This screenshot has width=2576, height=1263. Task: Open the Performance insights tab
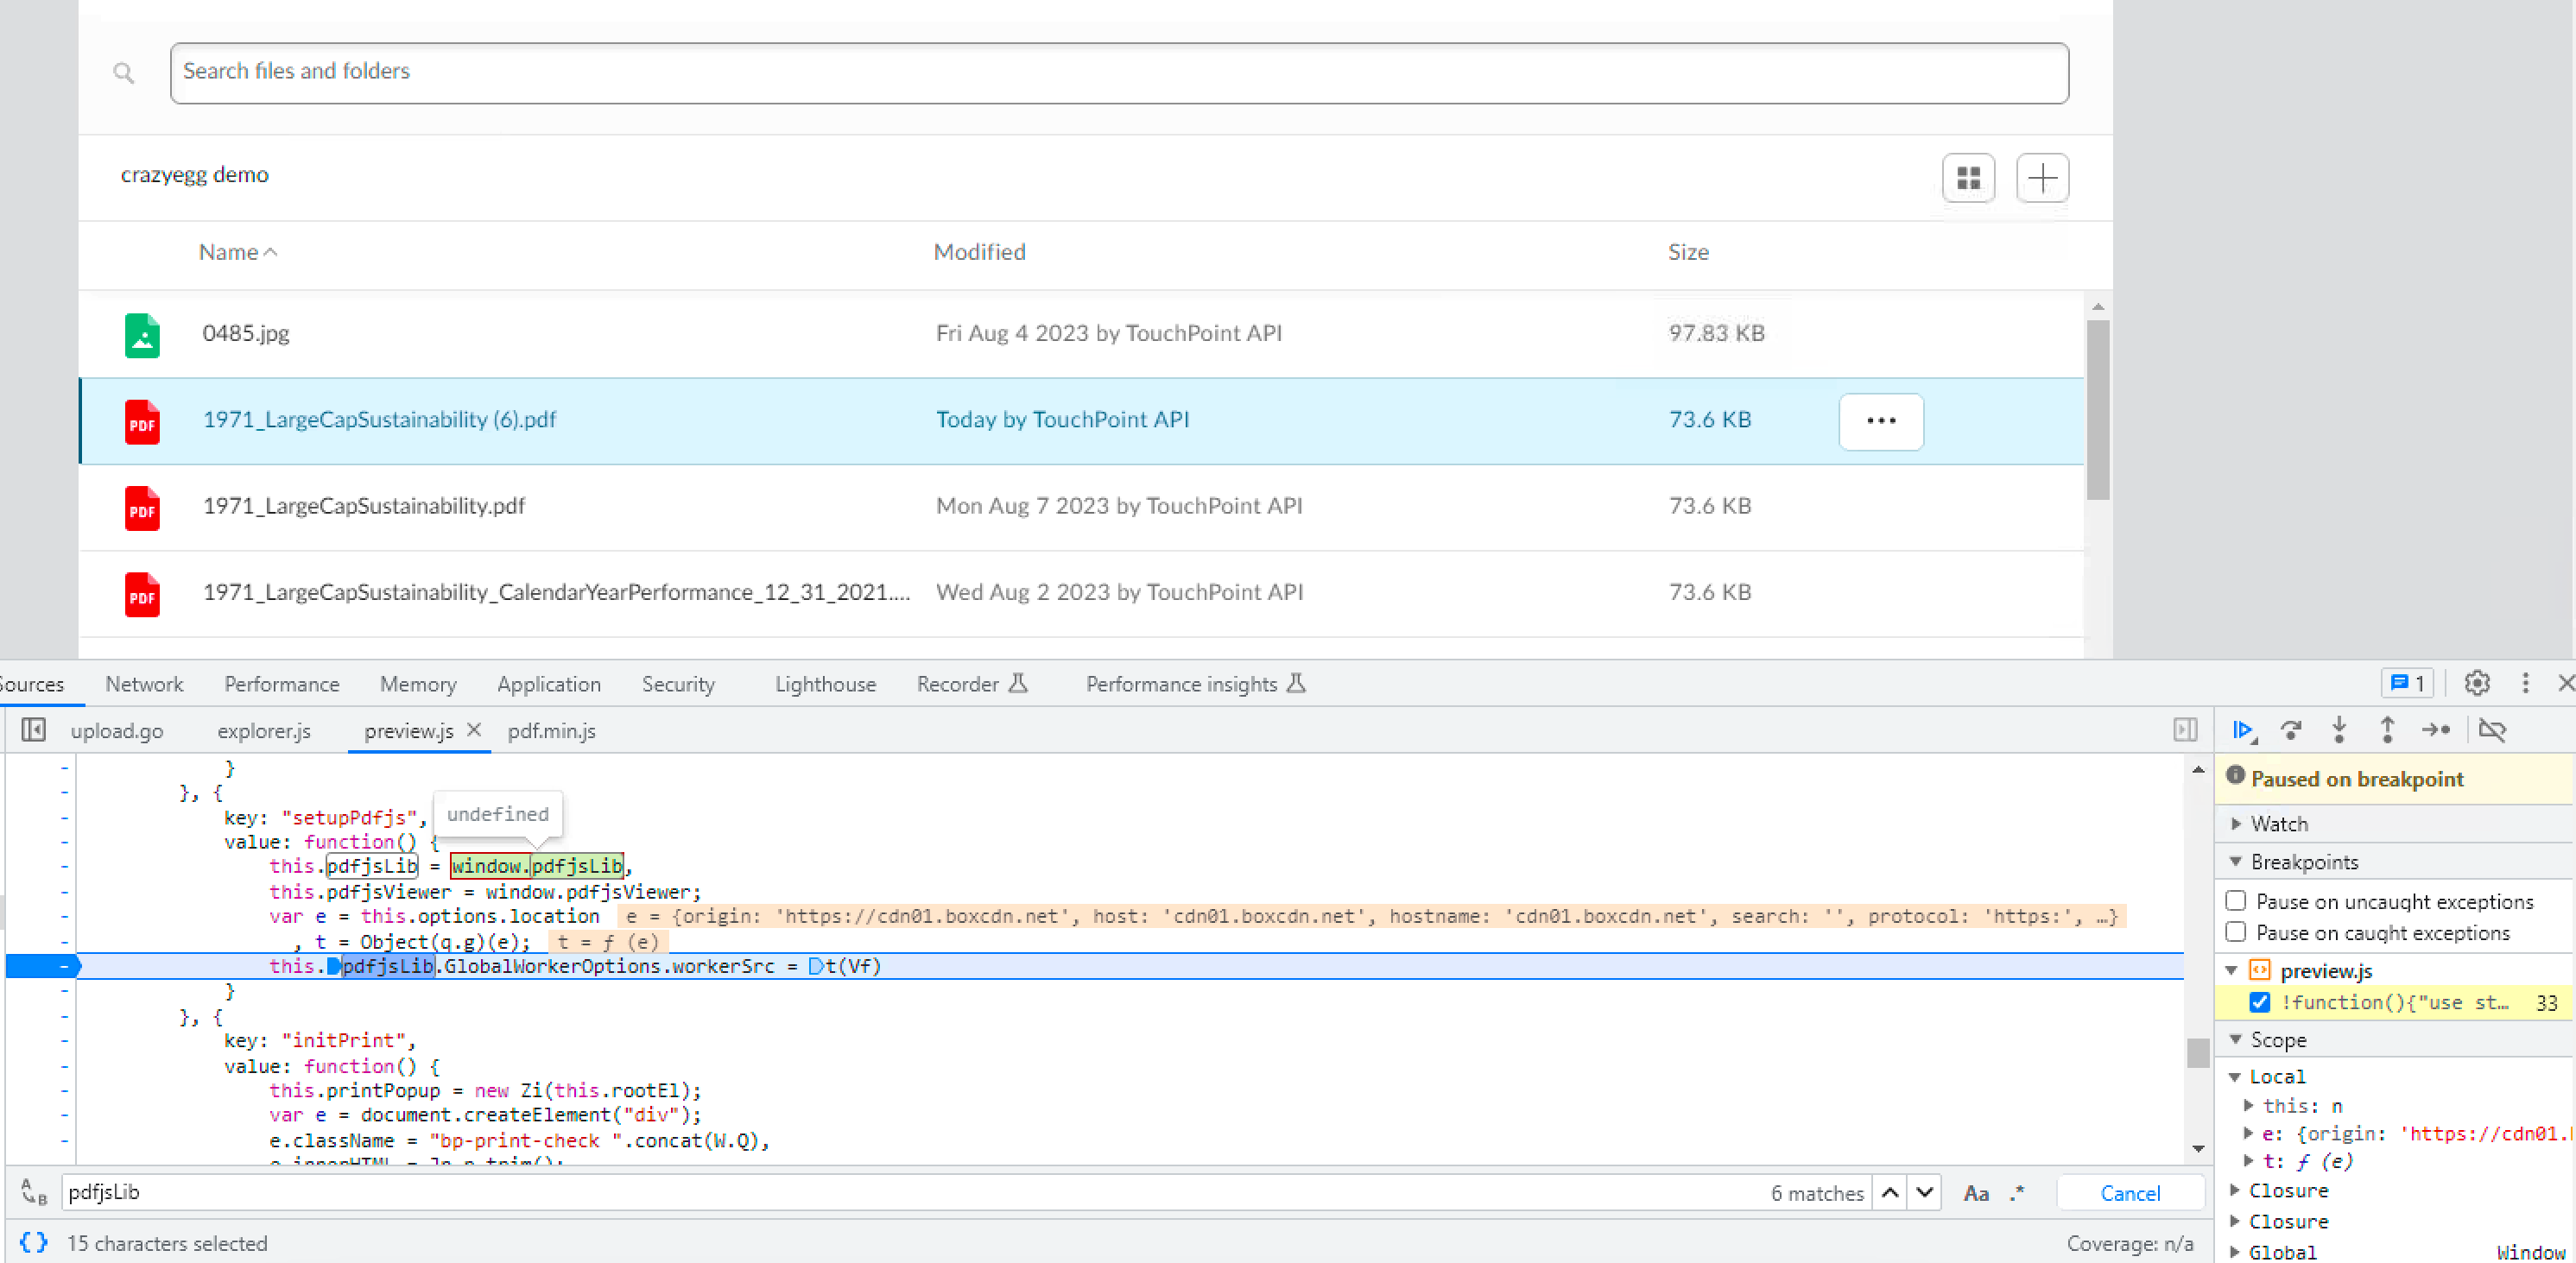(1195, 684)
